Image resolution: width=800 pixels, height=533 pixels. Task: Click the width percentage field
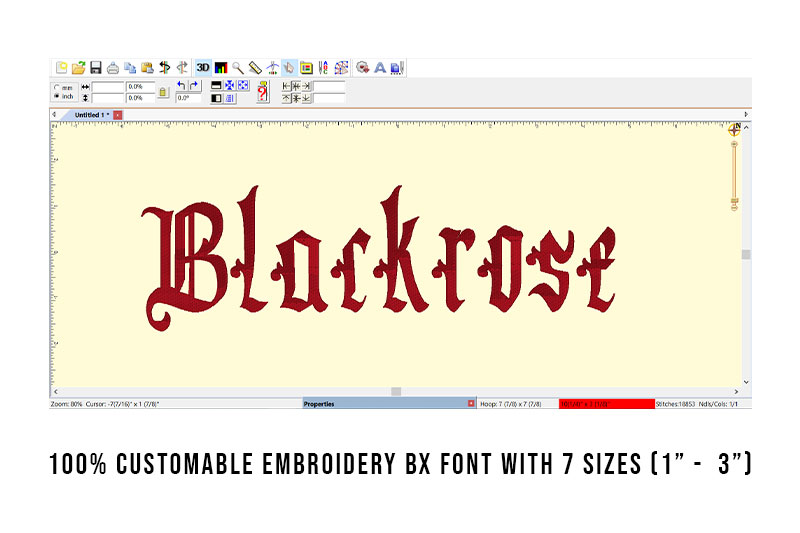140,87
